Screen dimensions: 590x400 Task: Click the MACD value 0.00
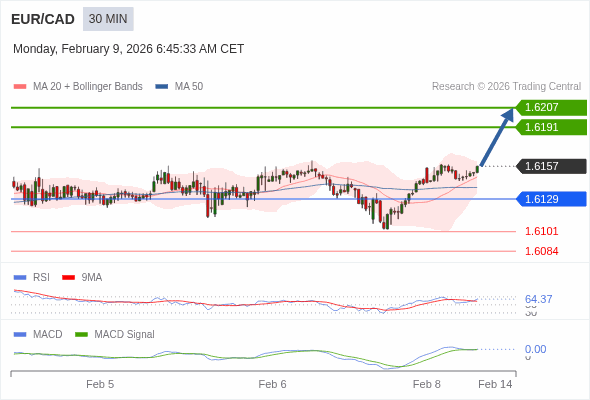point(535,349)
